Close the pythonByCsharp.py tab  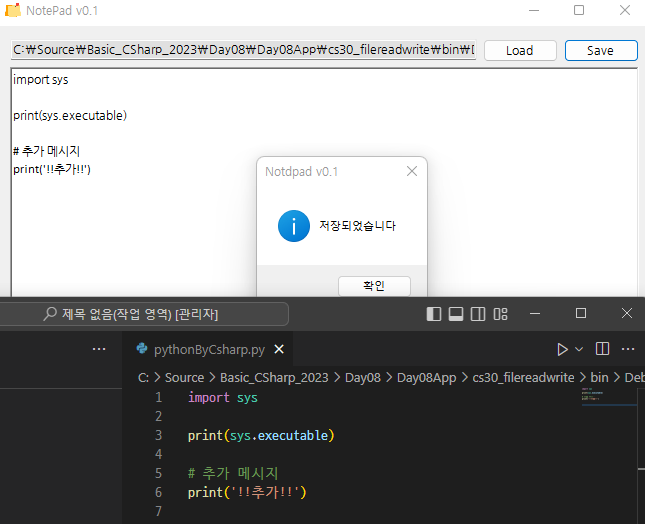(x=279, y=349)
